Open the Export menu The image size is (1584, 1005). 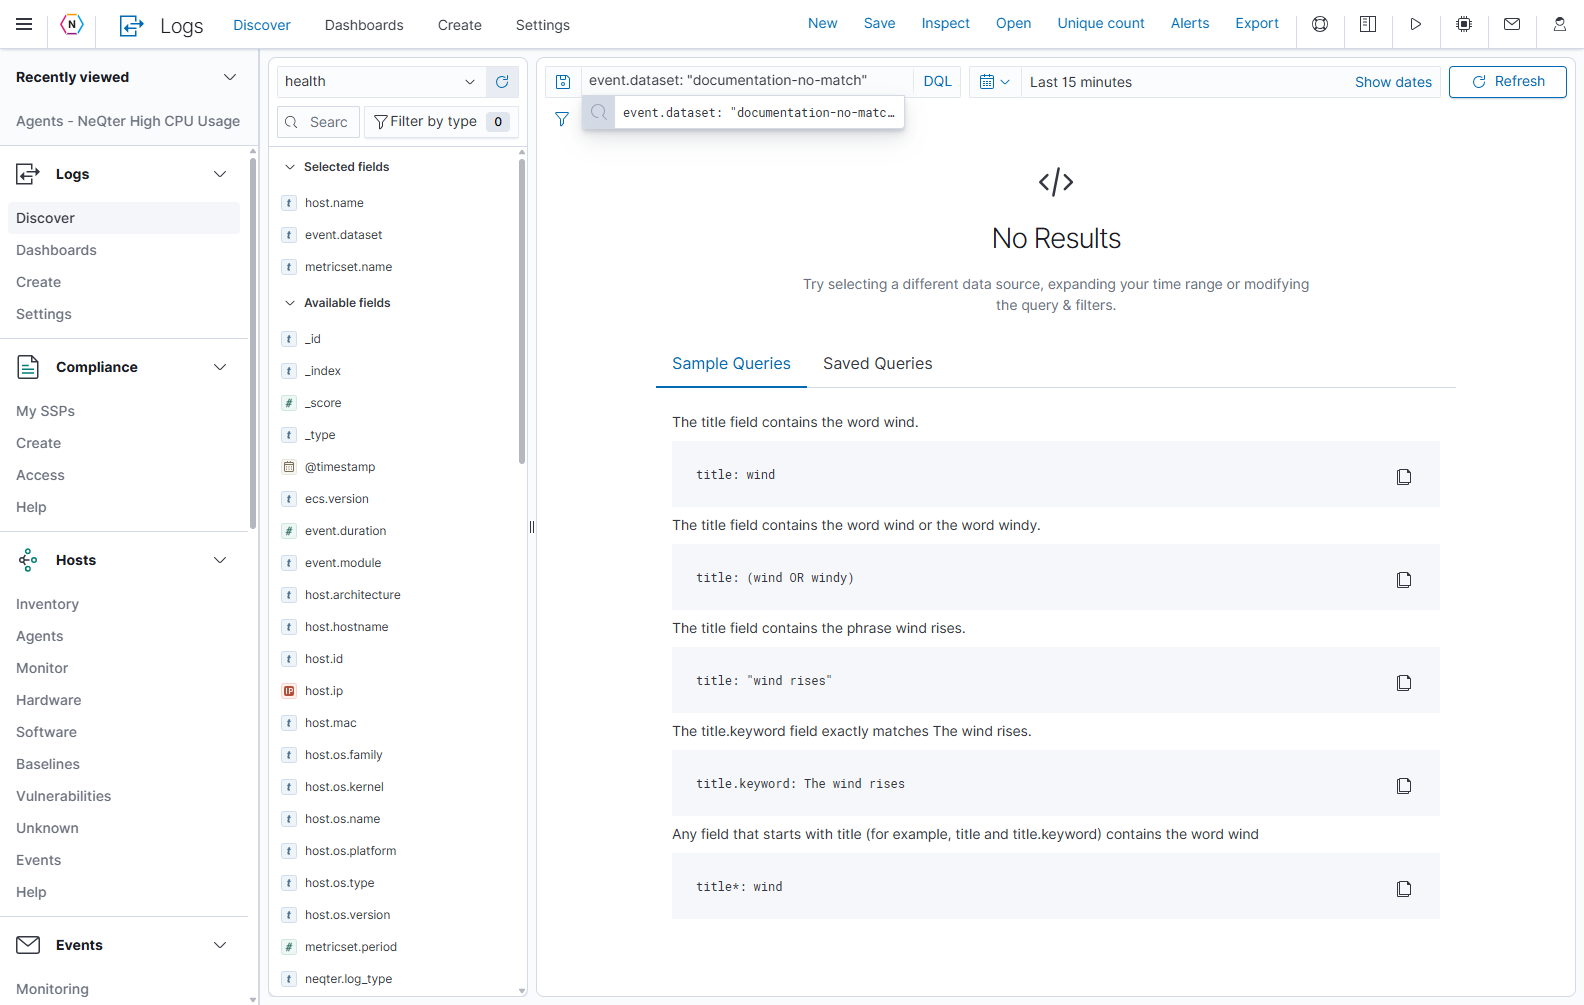click(x=1257, y=23)
